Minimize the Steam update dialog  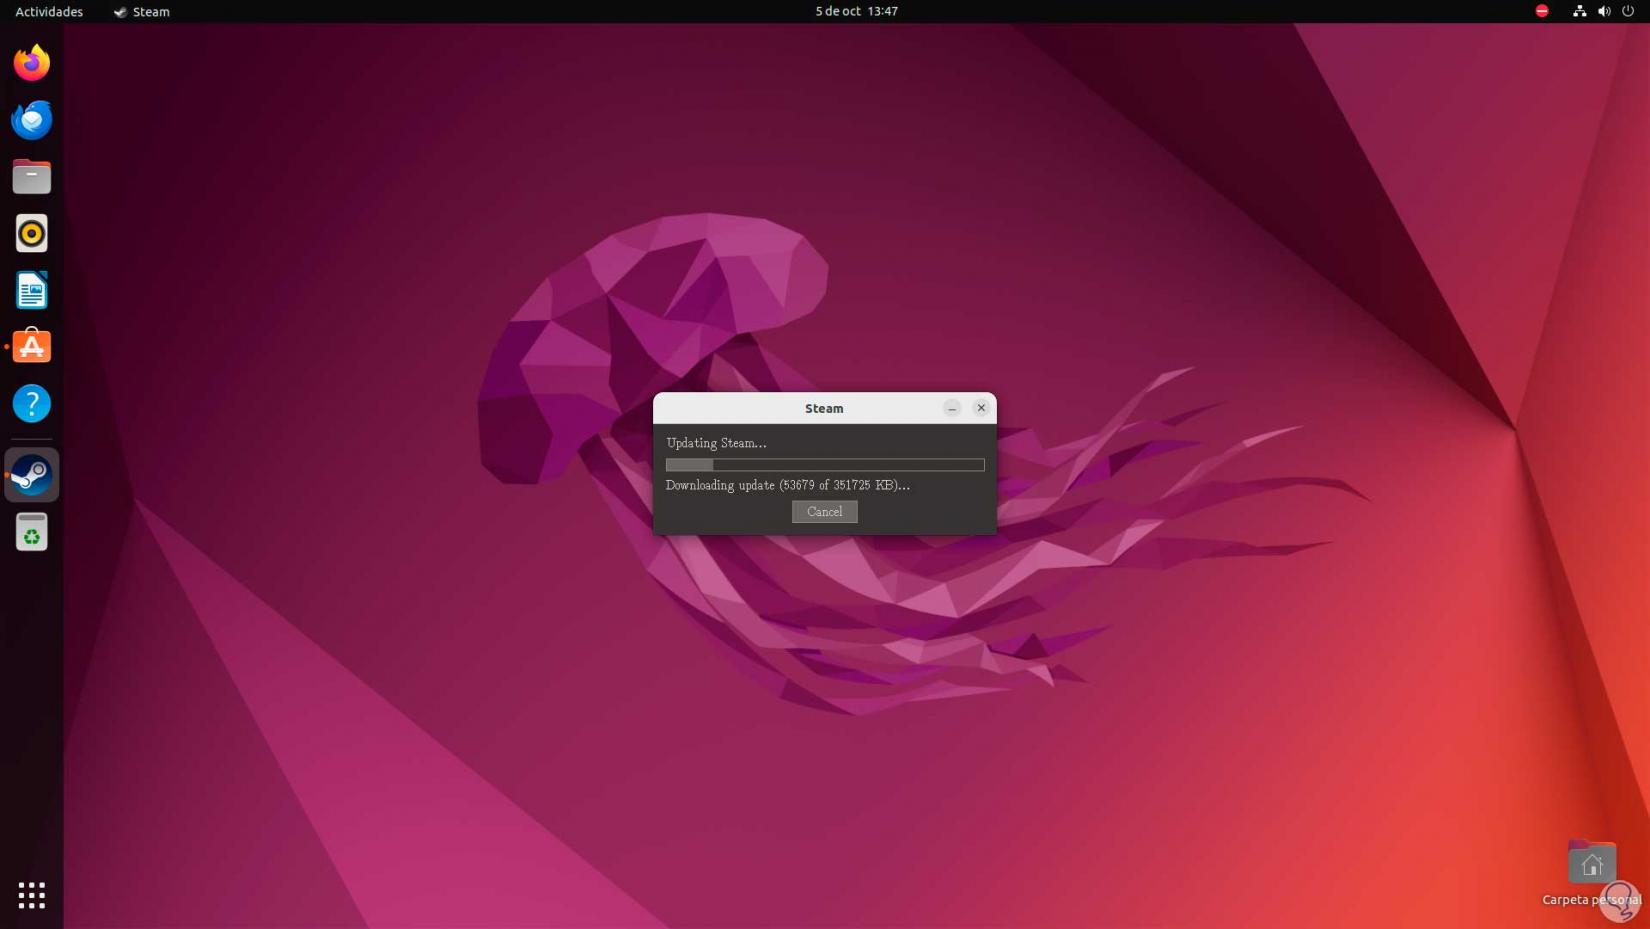click(952, 408)
